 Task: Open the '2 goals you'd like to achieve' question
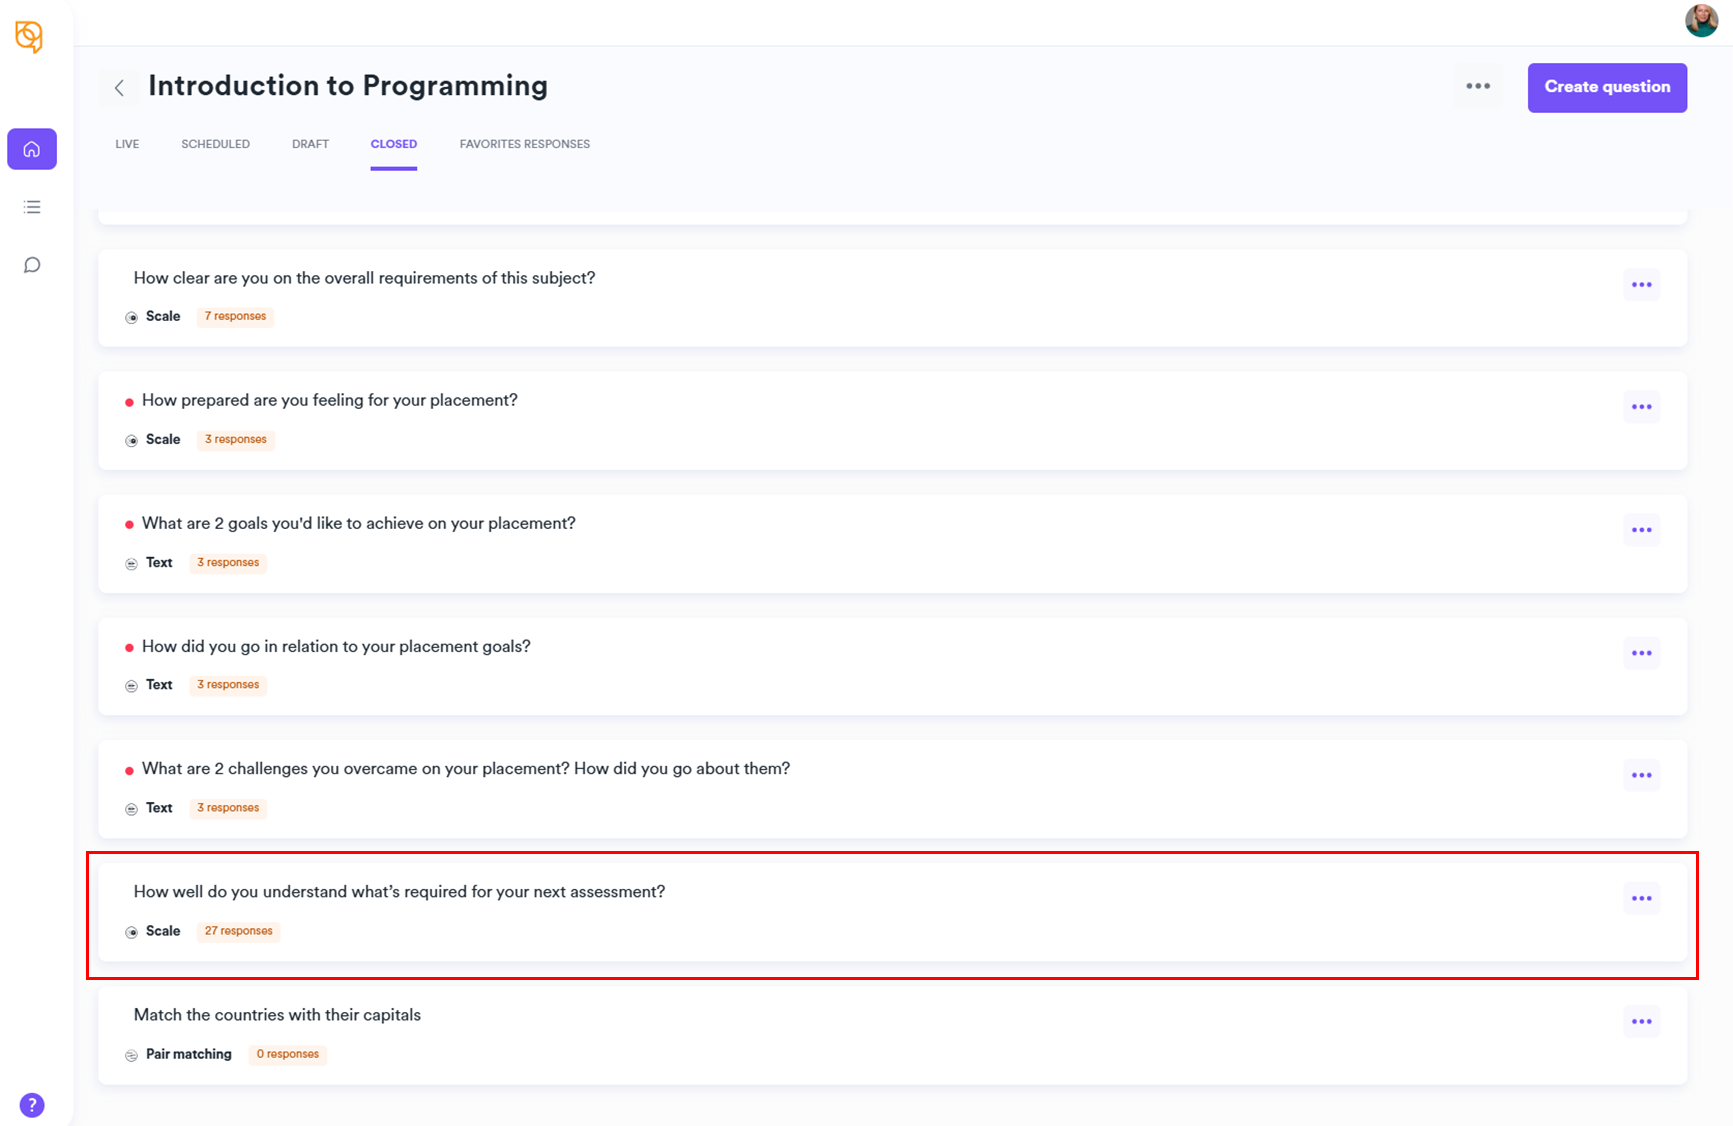(x=358, y=523)
